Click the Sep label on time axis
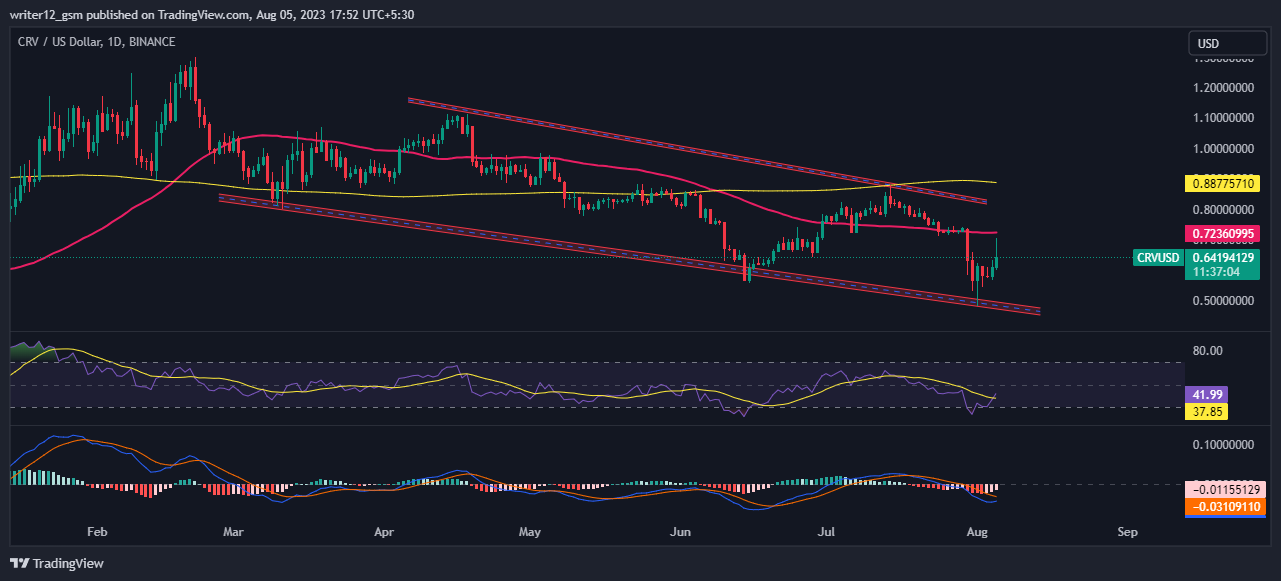Viewport: 1281px width, 581px height. pyautogui.click(x=1129, y=532)
